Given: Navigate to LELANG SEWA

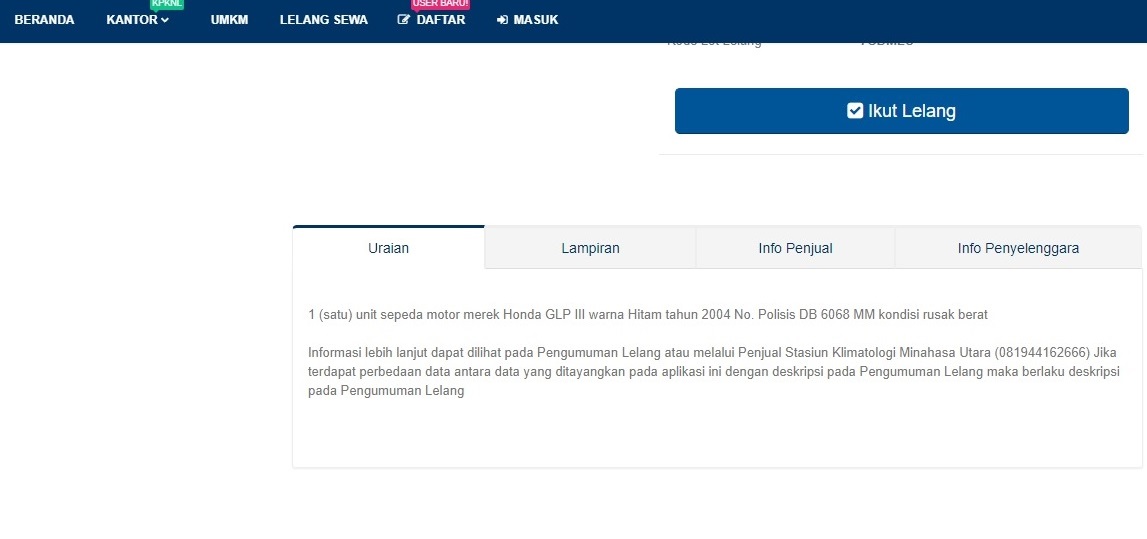Looking at the screenshot, I should pyautogui.click(x=323, y=20).
